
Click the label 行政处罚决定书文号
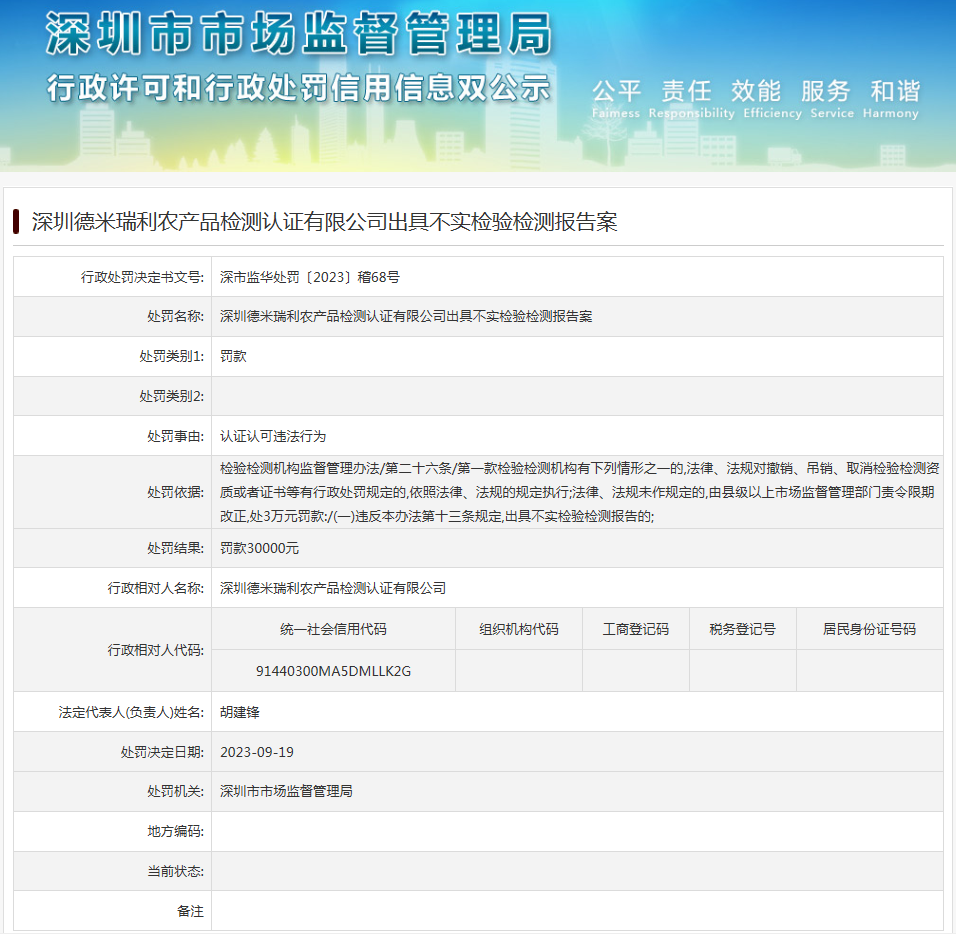(143, 277)
